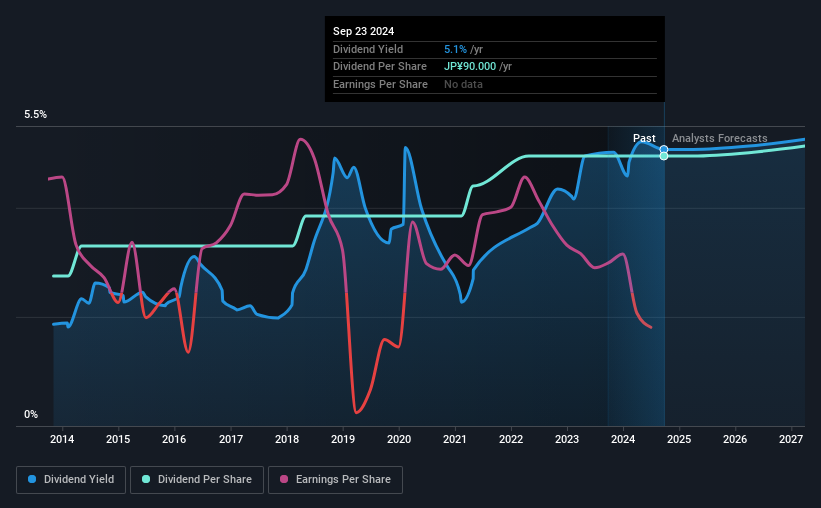Click the 2026 x-axis label

pyautogui.click(x=735, y=439)
